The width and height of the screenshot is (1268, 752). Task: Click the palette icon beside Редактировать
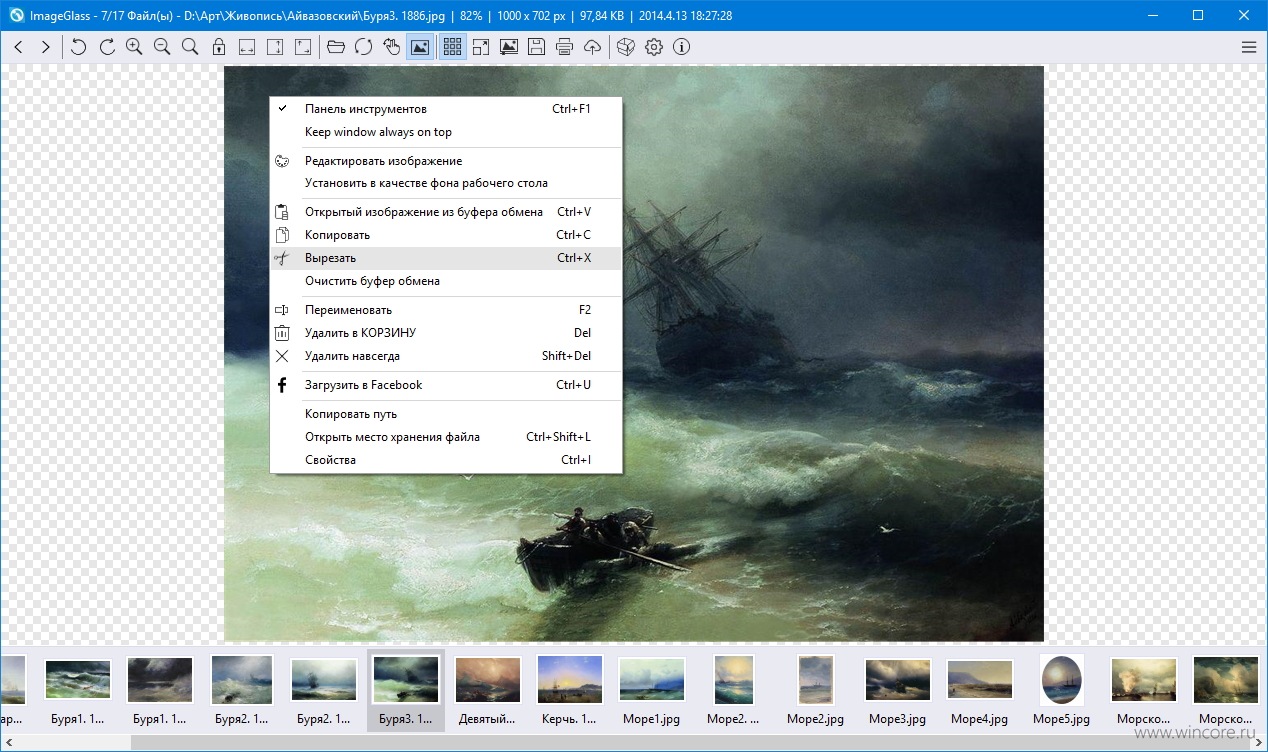(x=282, y=161)
